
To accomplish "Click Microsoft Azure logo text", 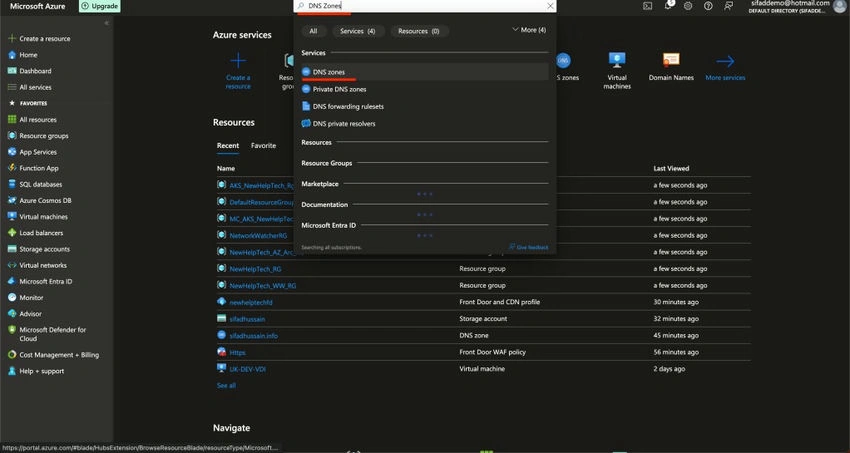I will 37,6.
